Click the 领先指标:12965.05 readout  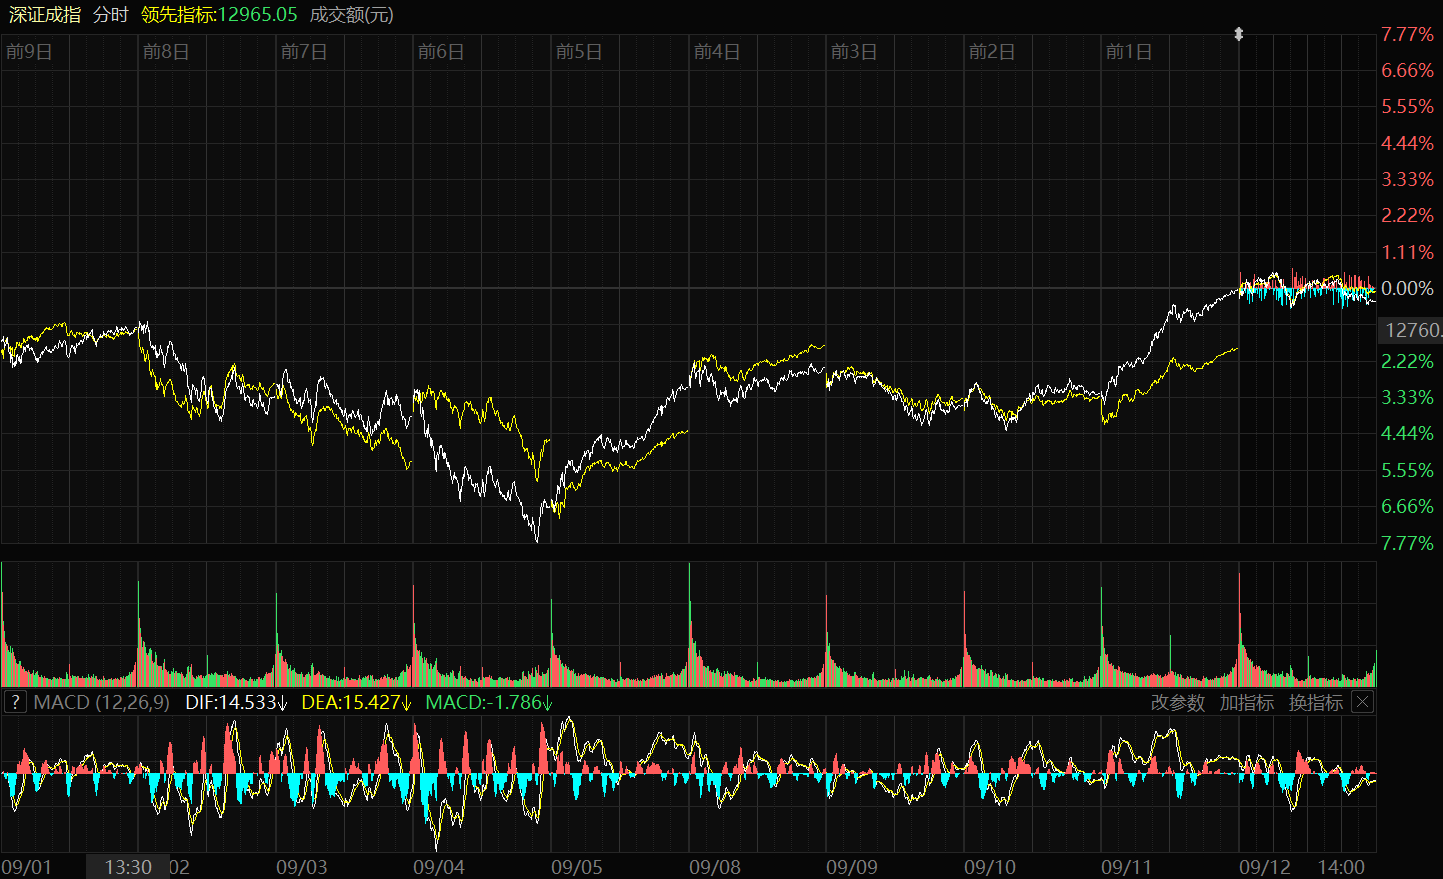click(219, 14)
